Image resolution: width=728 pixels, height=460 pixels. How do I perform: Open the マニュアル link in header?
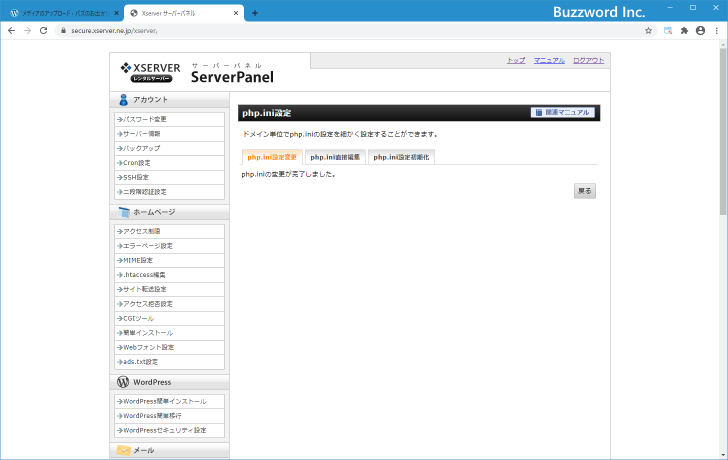549,61
